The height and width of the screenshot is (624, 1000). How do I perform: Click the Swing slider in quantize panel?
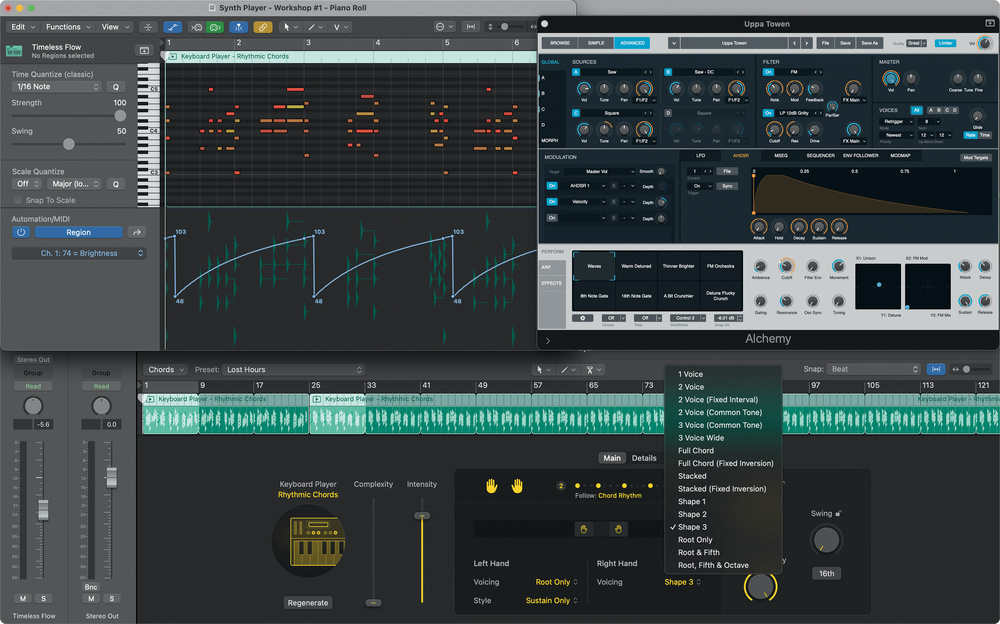point(69,144)
